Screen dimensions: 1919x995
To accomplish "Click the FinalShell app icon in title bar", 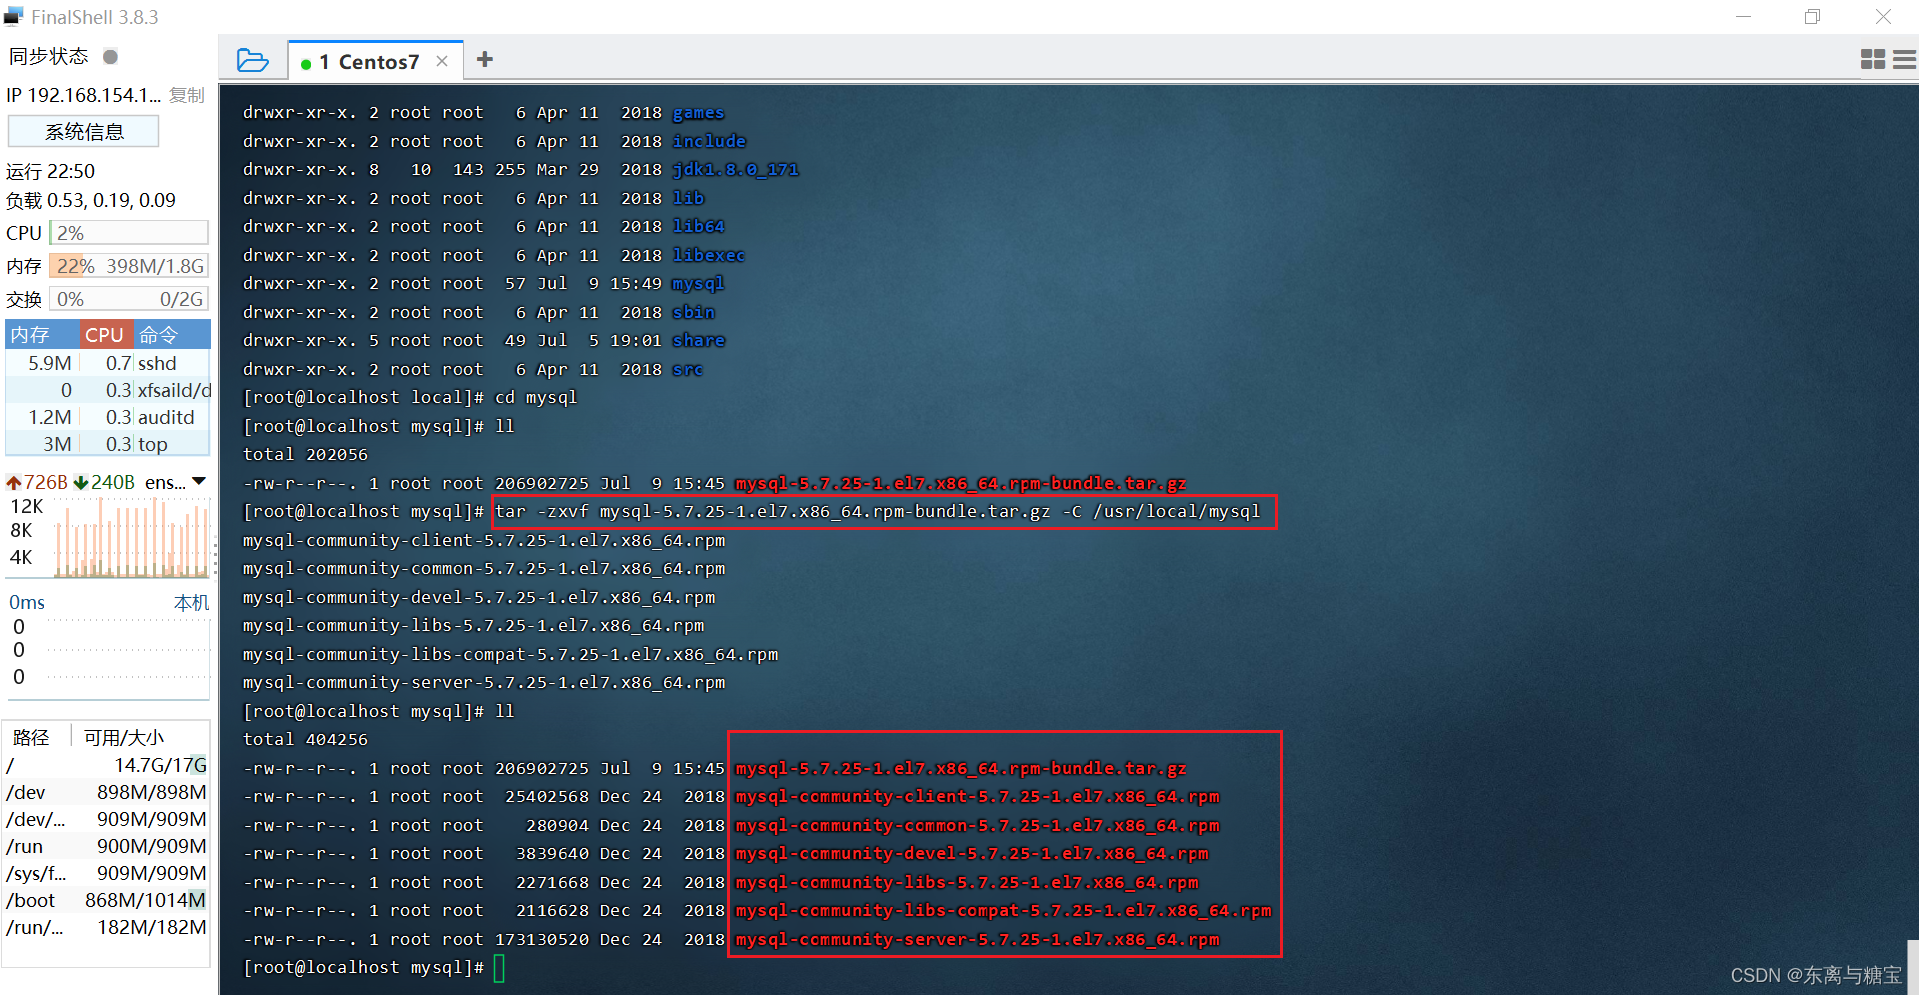I will coord(14,16).
